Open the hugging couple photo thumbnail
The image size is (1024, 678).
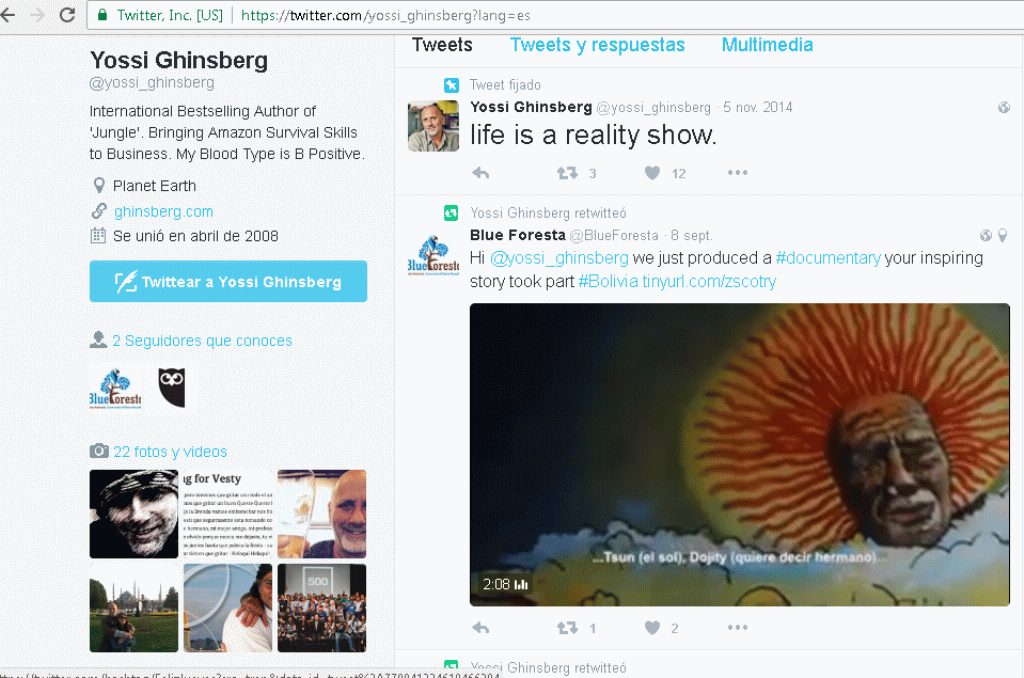coord(228,608)
